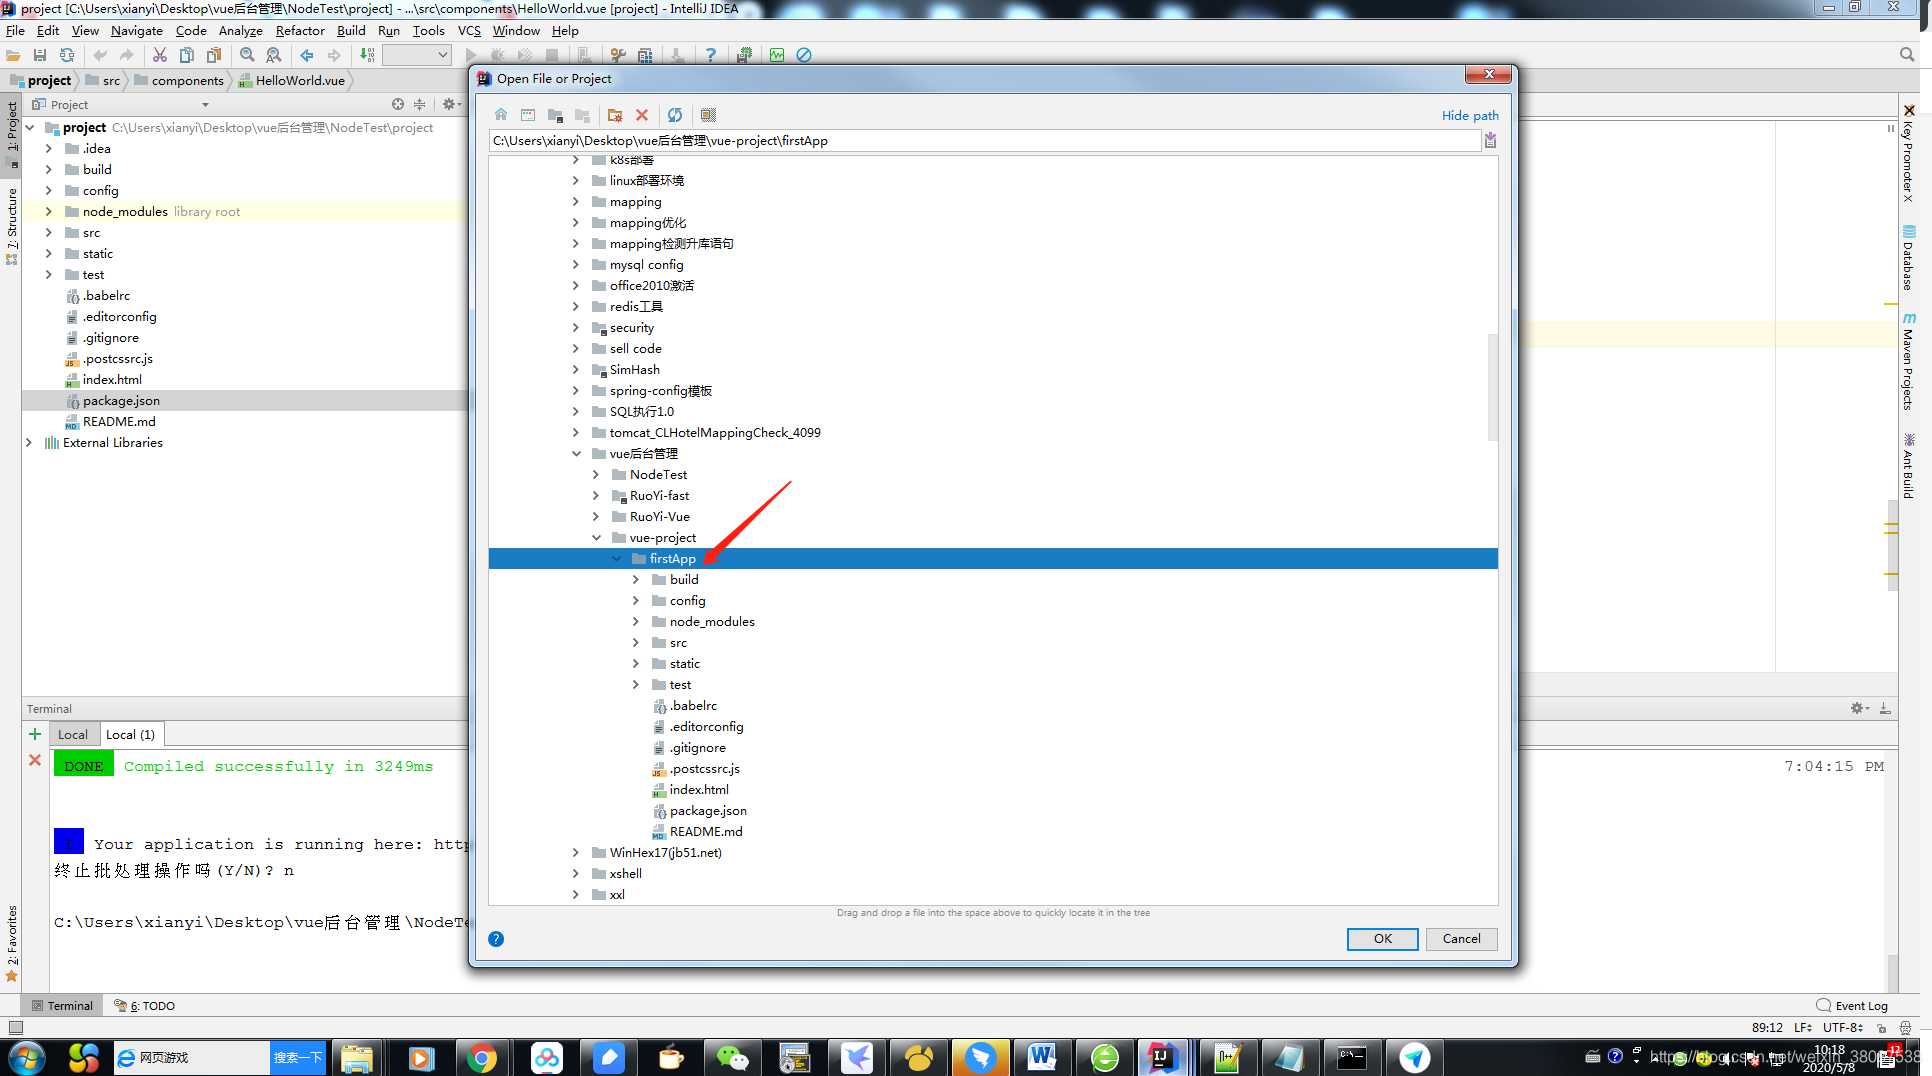Click the Build project toolbar icon
This screenshot has height=1076, width=1932.
367,56
